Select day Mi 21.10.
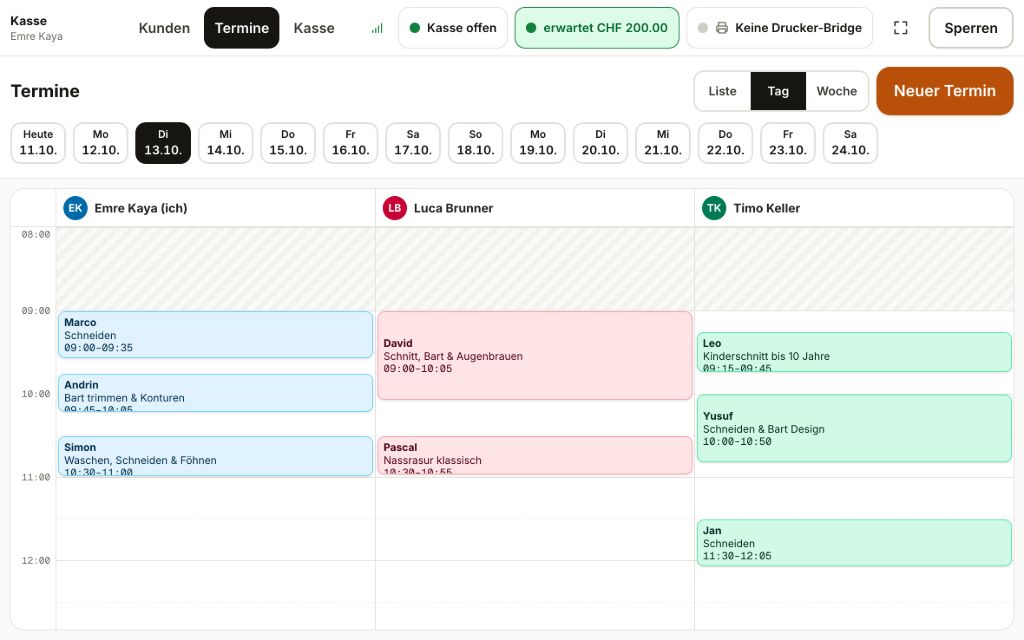This screenshot has height=640, width=1024. [x=663, y=142]
